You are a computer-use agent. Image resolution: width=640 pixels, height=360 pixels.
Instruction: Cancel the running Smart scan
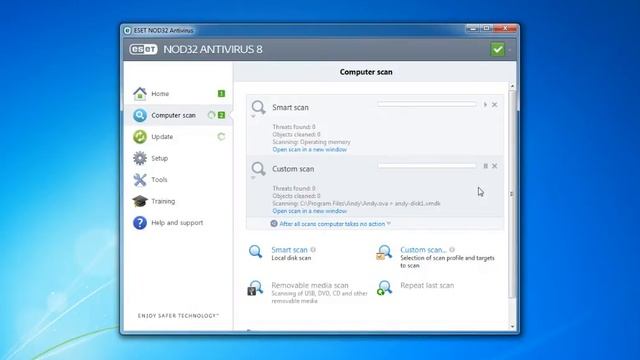495,104
